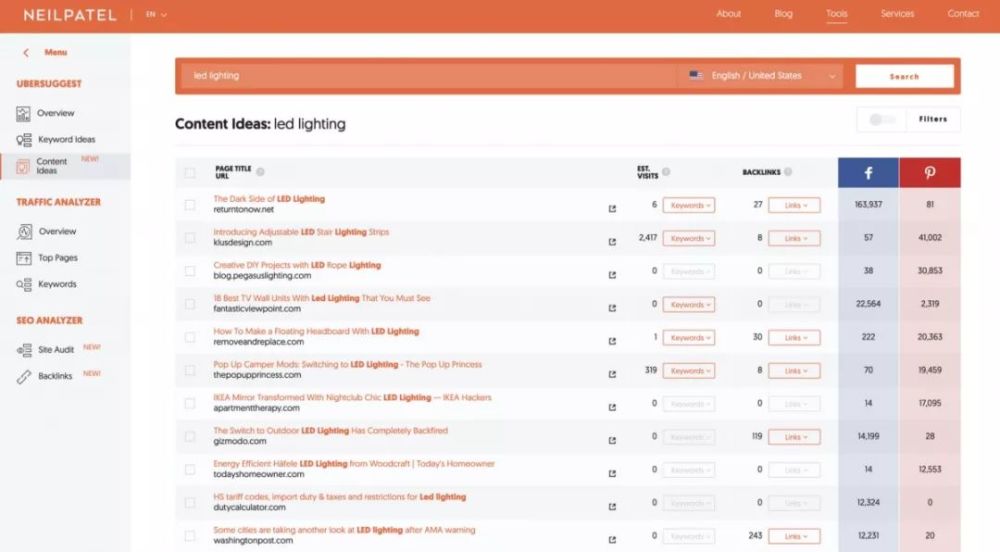Open external link for todayshomeowner.com row
Viewport: 1000px width, 552px height.
point(612,474)
